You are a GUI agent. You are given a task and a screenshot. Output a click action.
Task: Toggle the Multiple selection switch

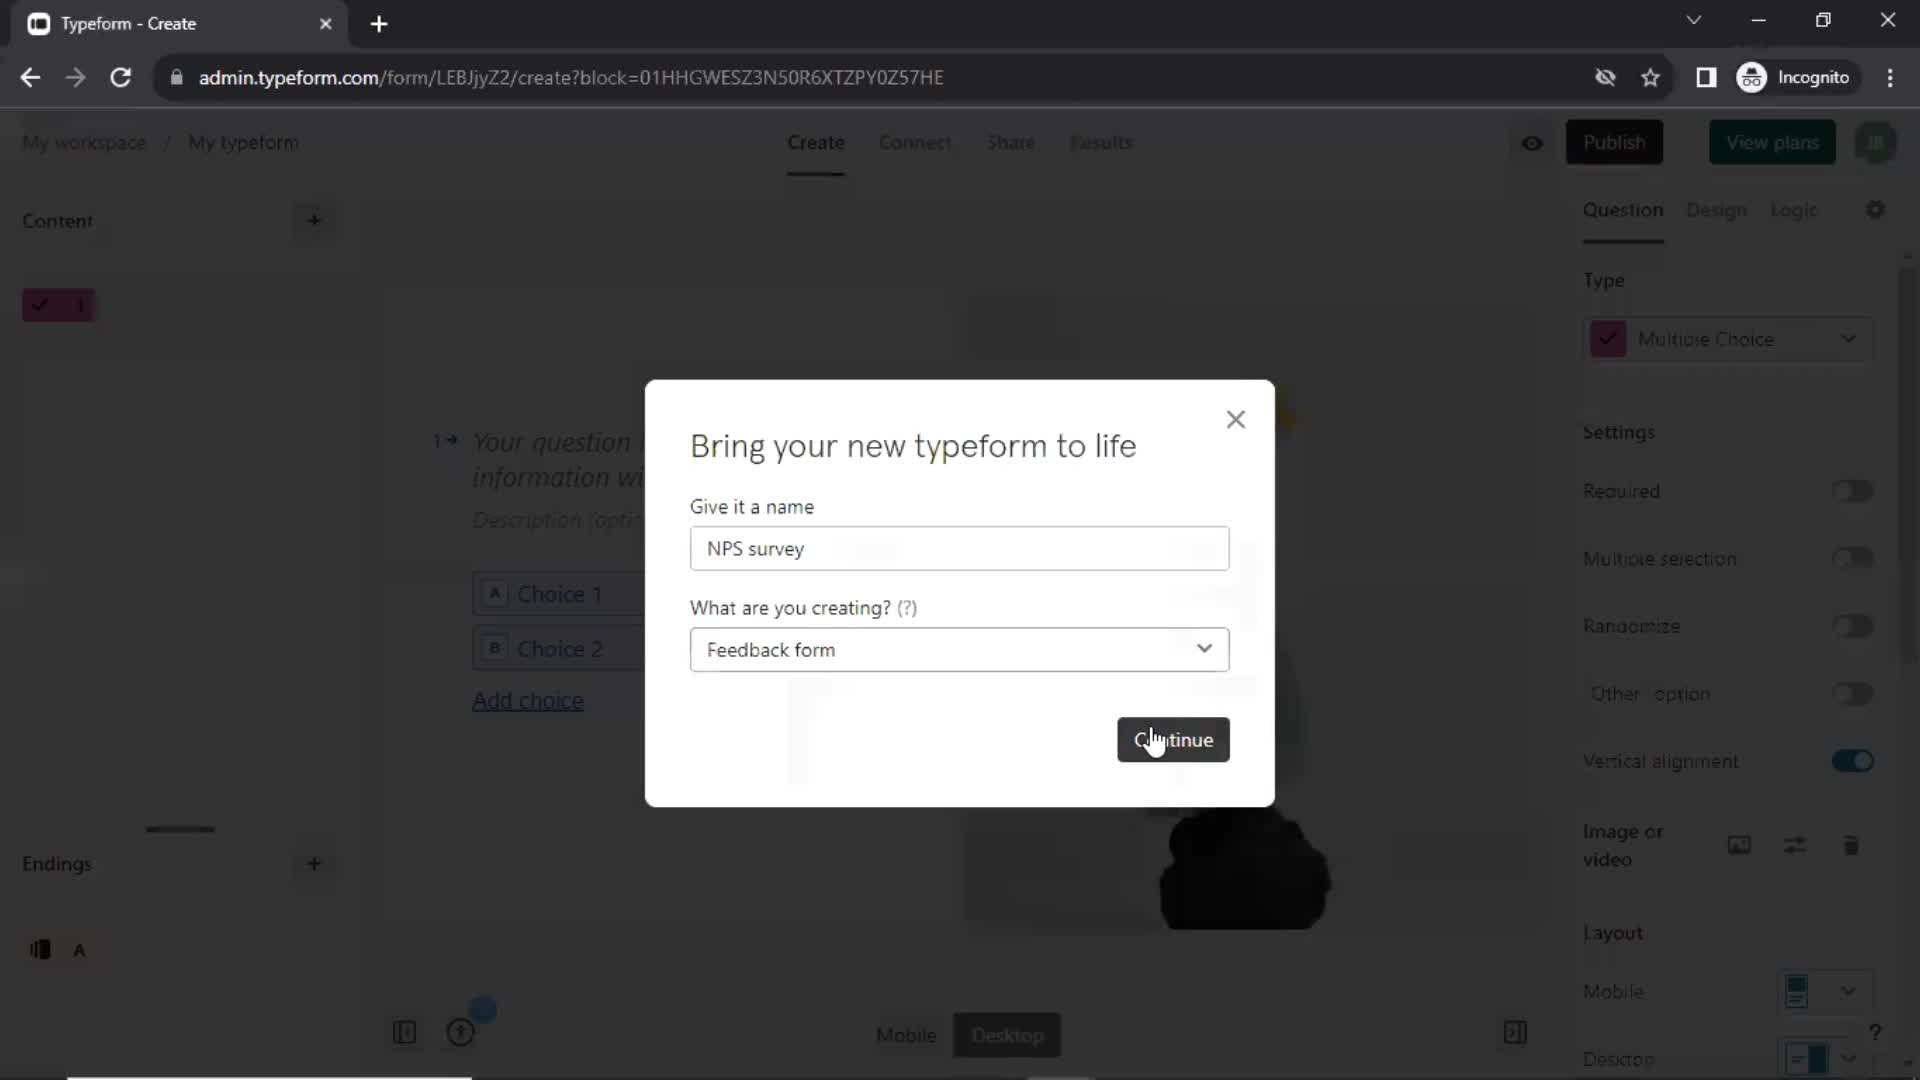coord(1852,558)
